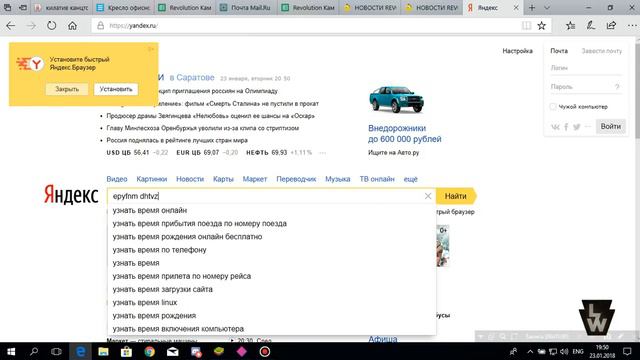The height and width of the screenshot is (360, 640).
Task: Open the Маркет link above search
Action: point(255,179)
